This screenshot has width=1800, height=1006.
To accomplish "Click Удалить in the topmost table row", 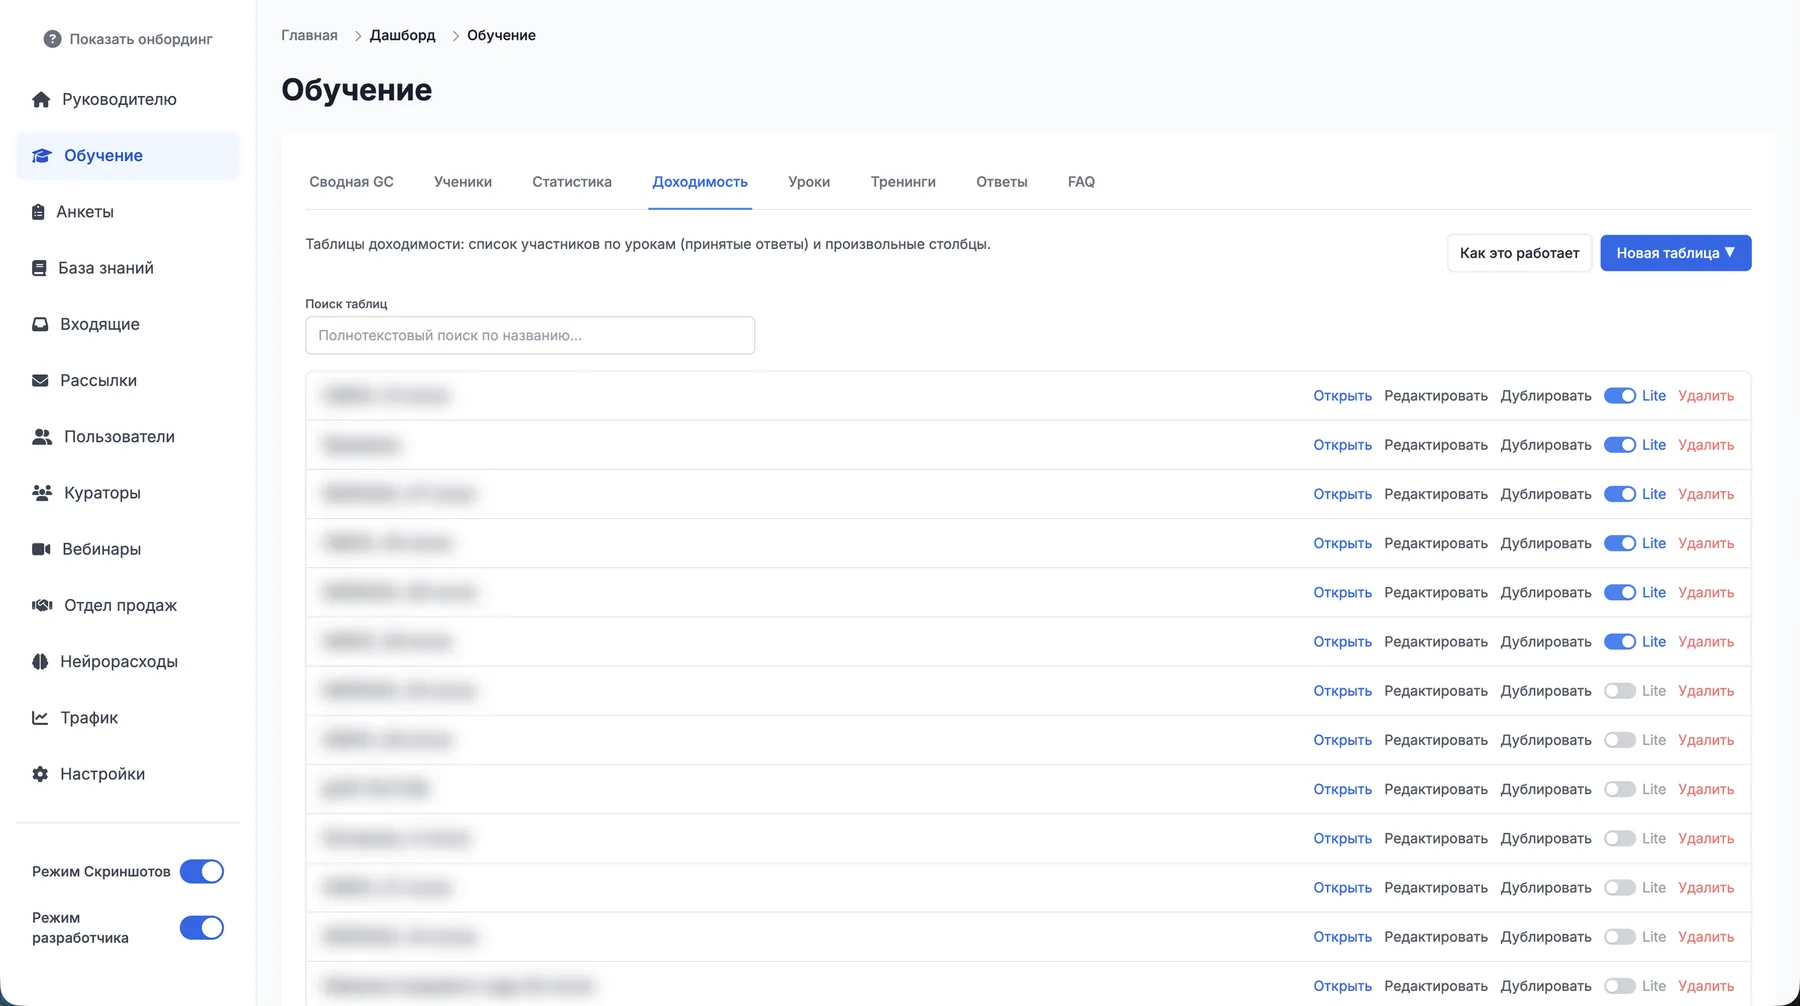I will coord(1706,396).
